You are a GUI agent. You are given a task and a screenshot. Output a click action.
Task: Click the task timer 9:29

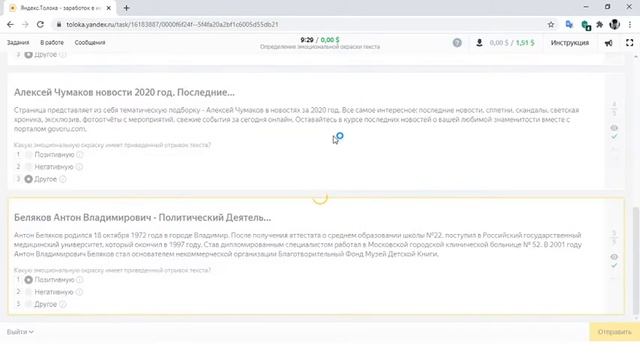click(x=307, y=40)
